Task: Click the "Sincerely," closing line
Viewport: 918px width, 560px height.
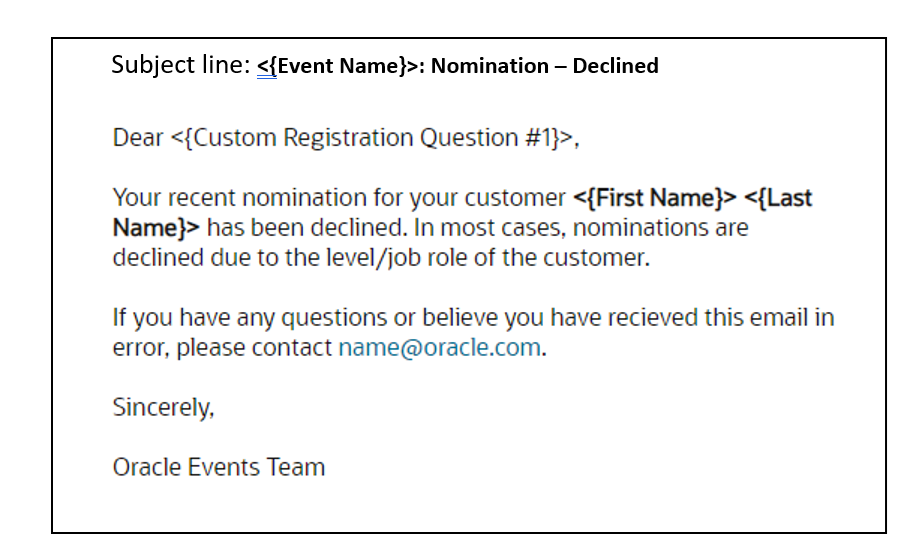Action: pyautogui.click(x=163, y=408)
